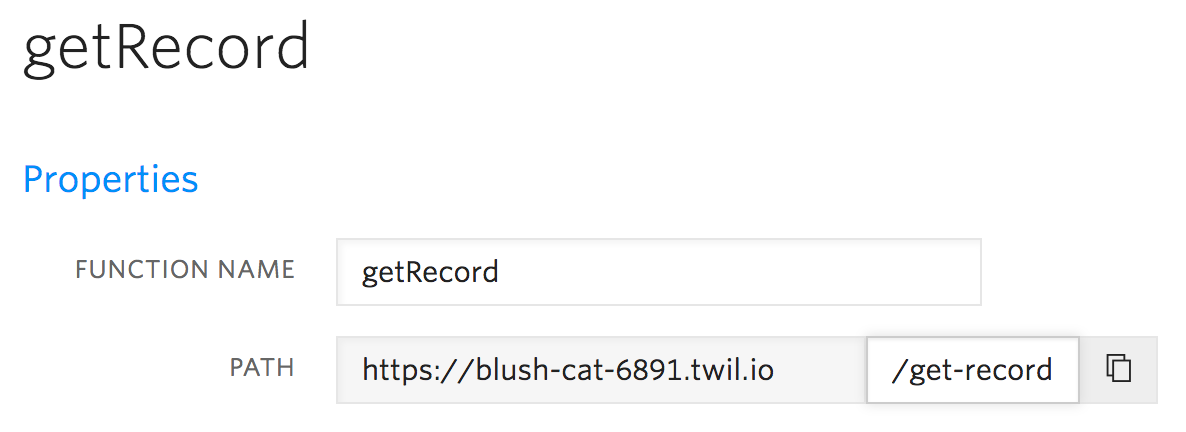Viewport: 1186px width, 432px height.
Task: Click the gray read-only domain box
Action: (x=602, y=370)
